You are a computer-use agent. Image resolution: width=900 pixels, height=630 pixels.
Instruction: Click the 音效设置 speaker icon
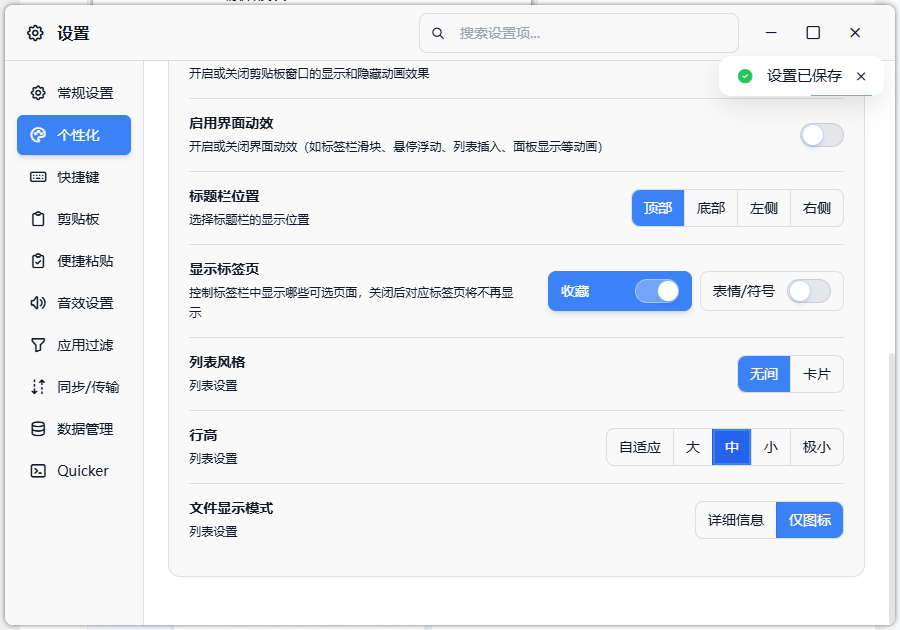pyautogui.click(x=38, y=303)
